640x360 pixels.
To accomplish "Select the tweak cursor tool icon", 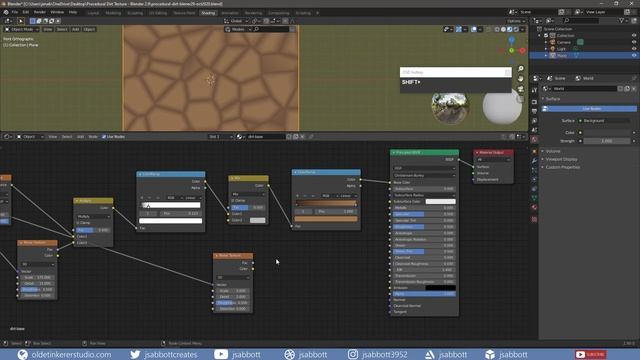I will coord(20,21).
